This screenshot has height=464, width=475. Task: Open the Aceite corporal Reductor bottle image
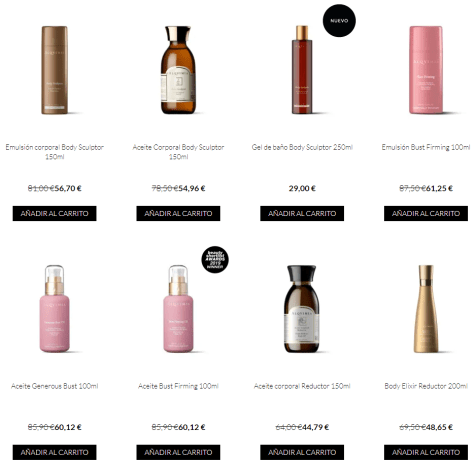click(x=302, y=309)
